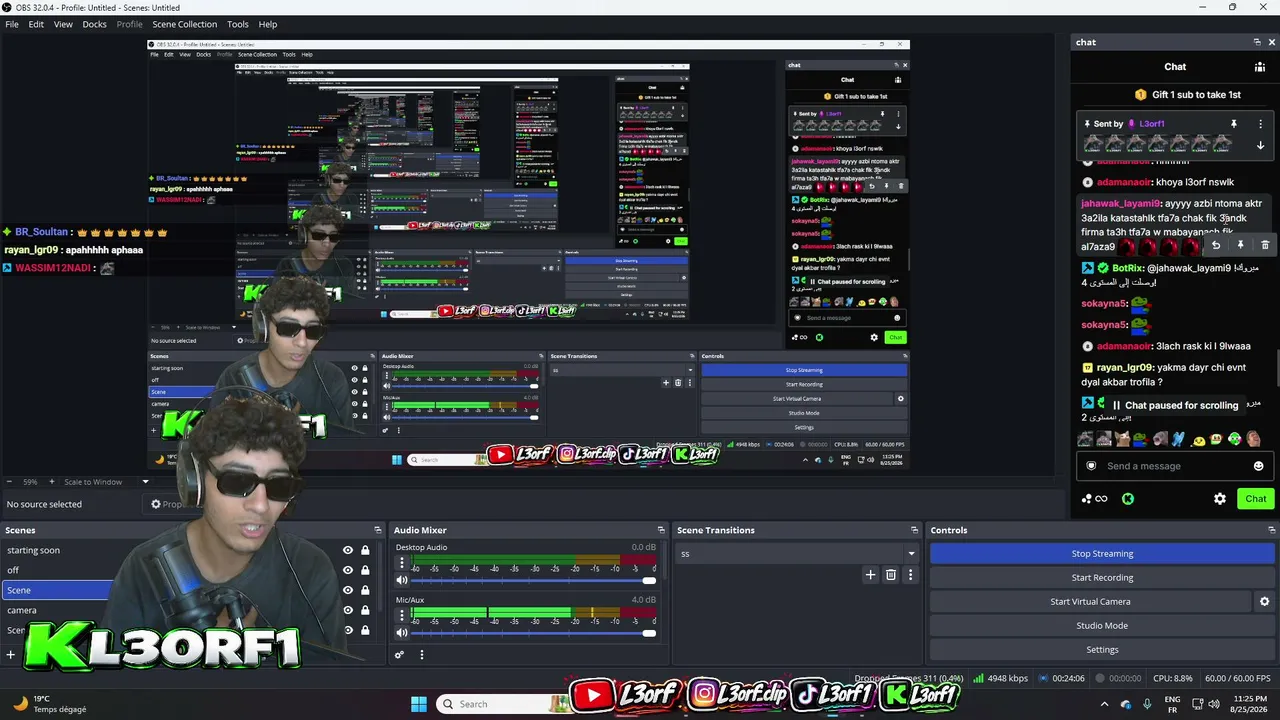Toggle the eye icon level with 'starting soon'
This screenshot has width=1280, height=720.
[348, 550]
